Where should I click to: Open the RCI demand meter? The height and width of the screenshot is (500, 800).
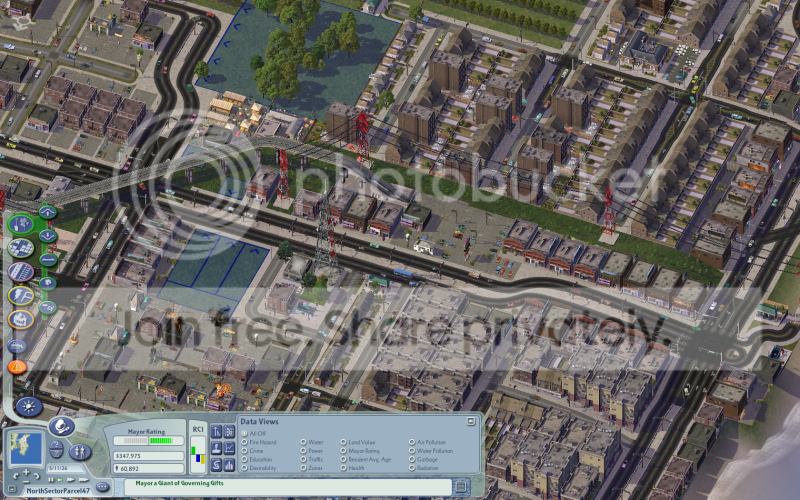coord(197,454)
